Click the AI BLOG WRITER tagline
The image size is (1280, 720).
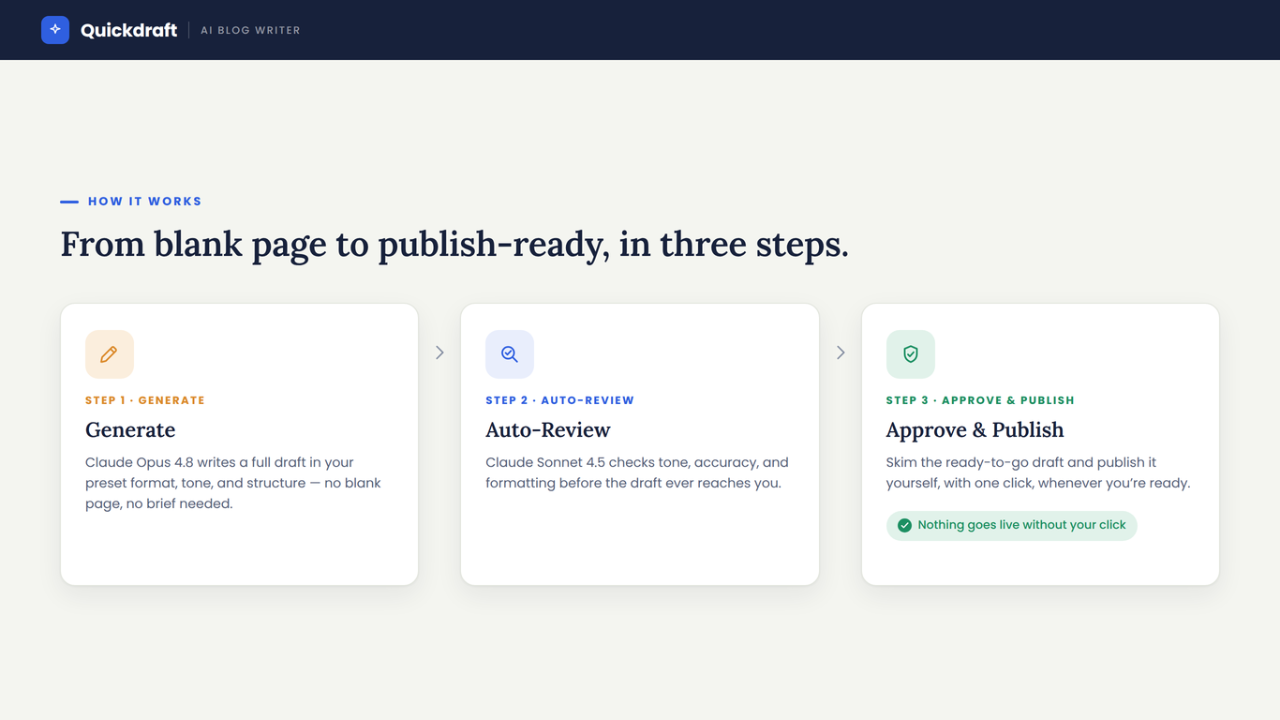(x=250, y=30)
